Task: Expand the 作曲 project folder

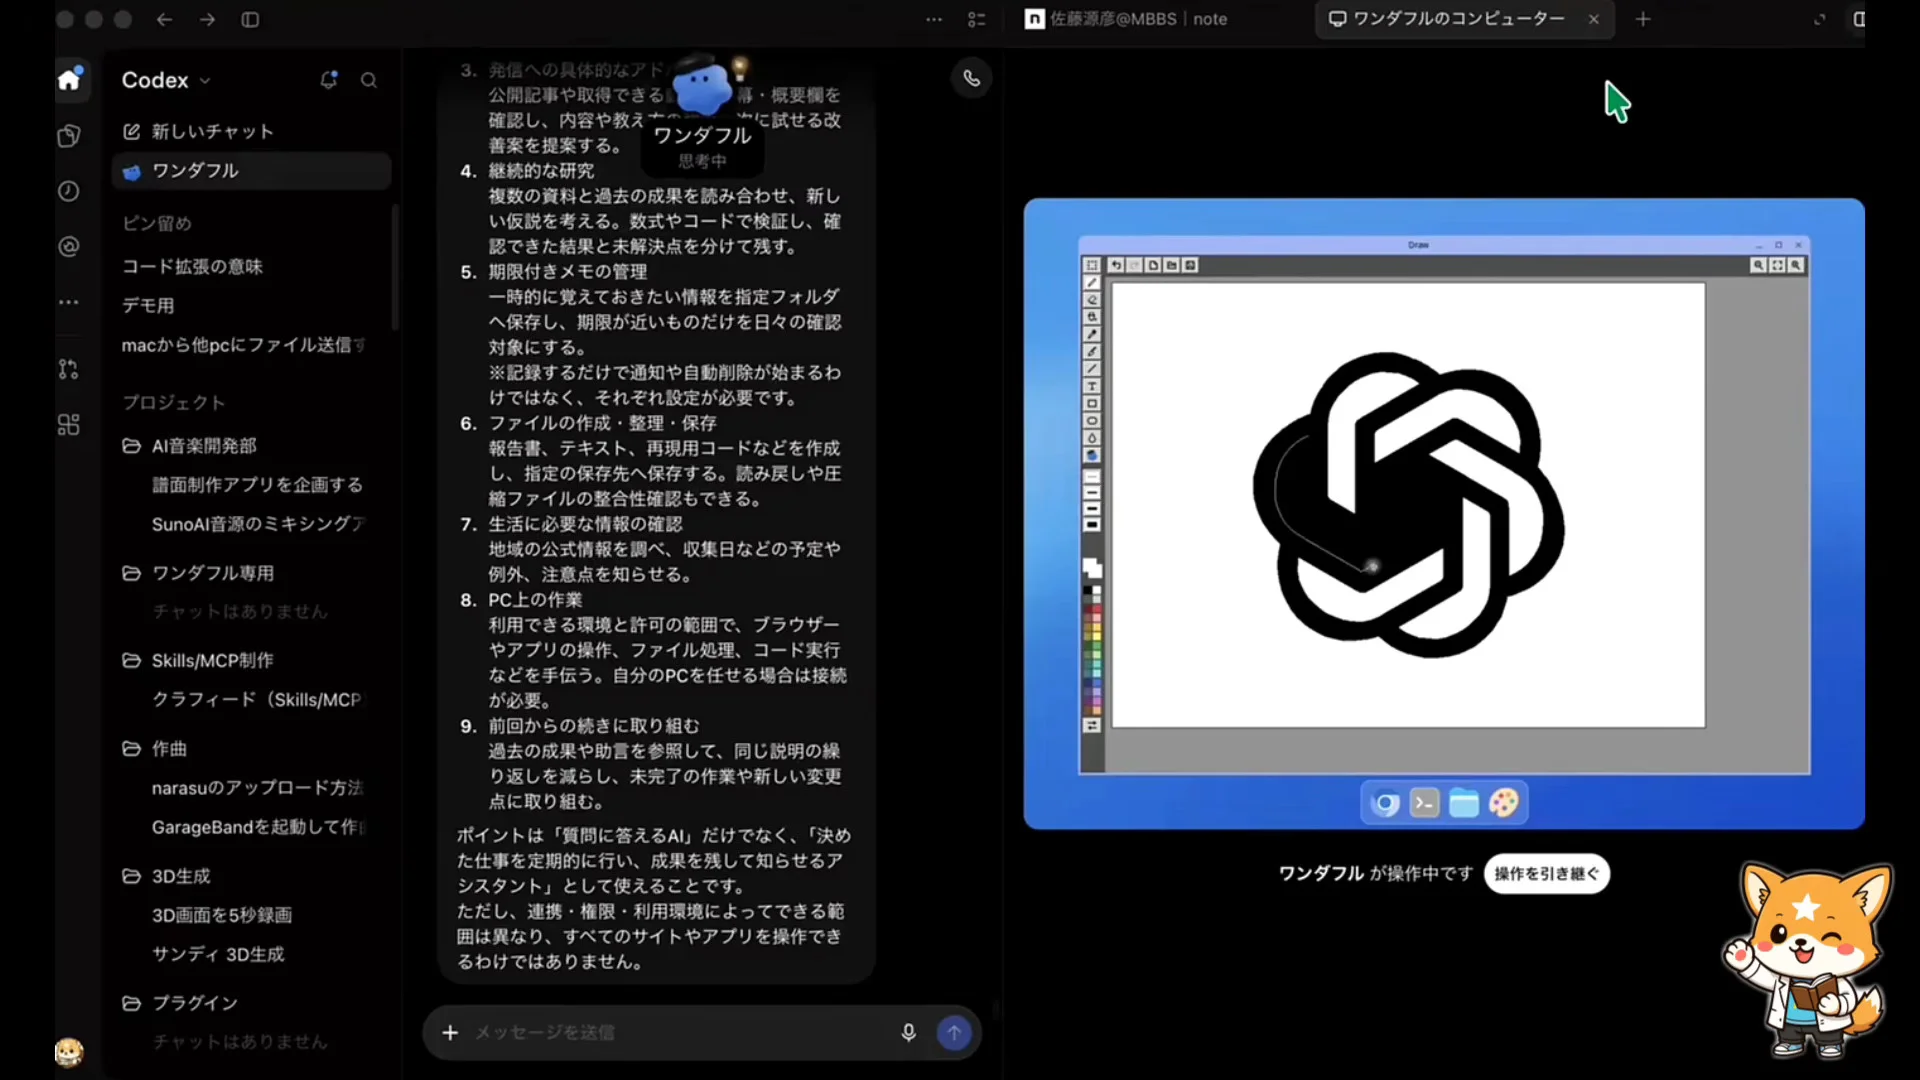Action: [x=154, y=749]
